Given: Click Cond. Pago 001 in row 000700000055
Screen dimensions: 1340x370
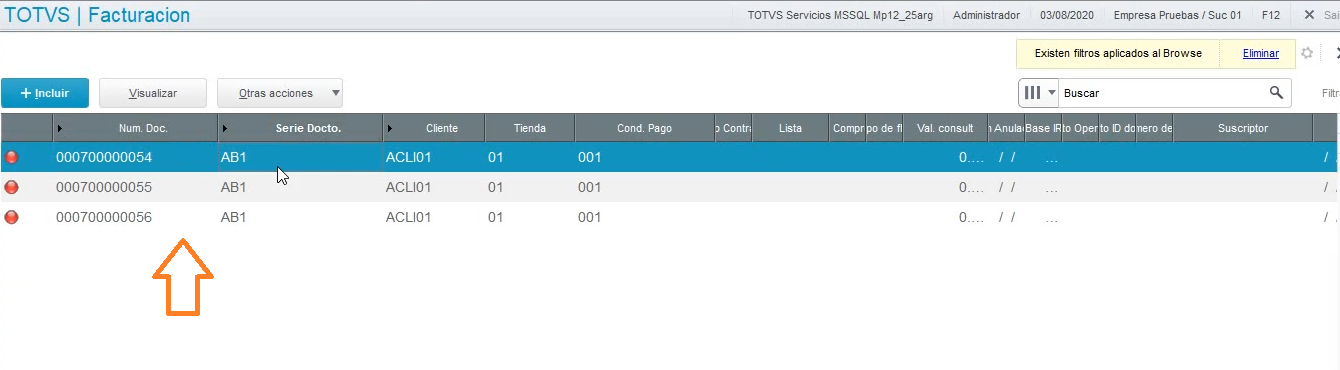Looking at the screenshot, I should pyautogui.click(x=589, y=187).
